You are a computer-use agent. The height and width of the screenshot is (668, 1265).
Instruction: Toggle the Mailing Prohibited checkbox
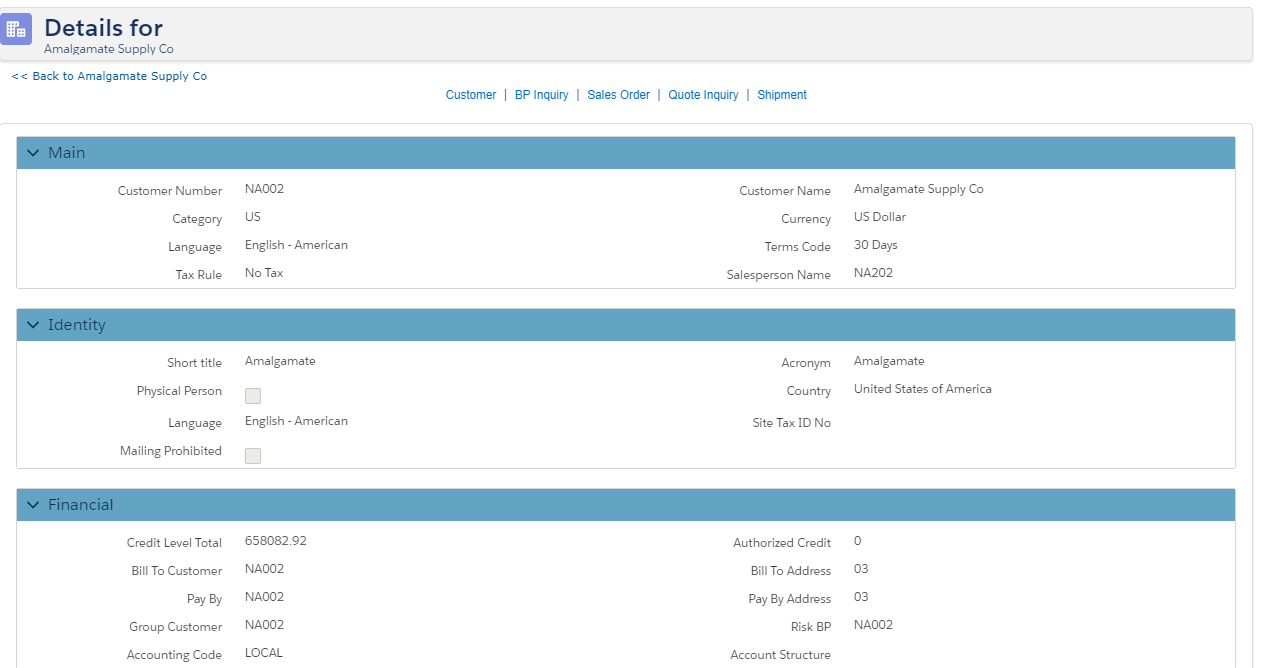[x=253, y=456]
